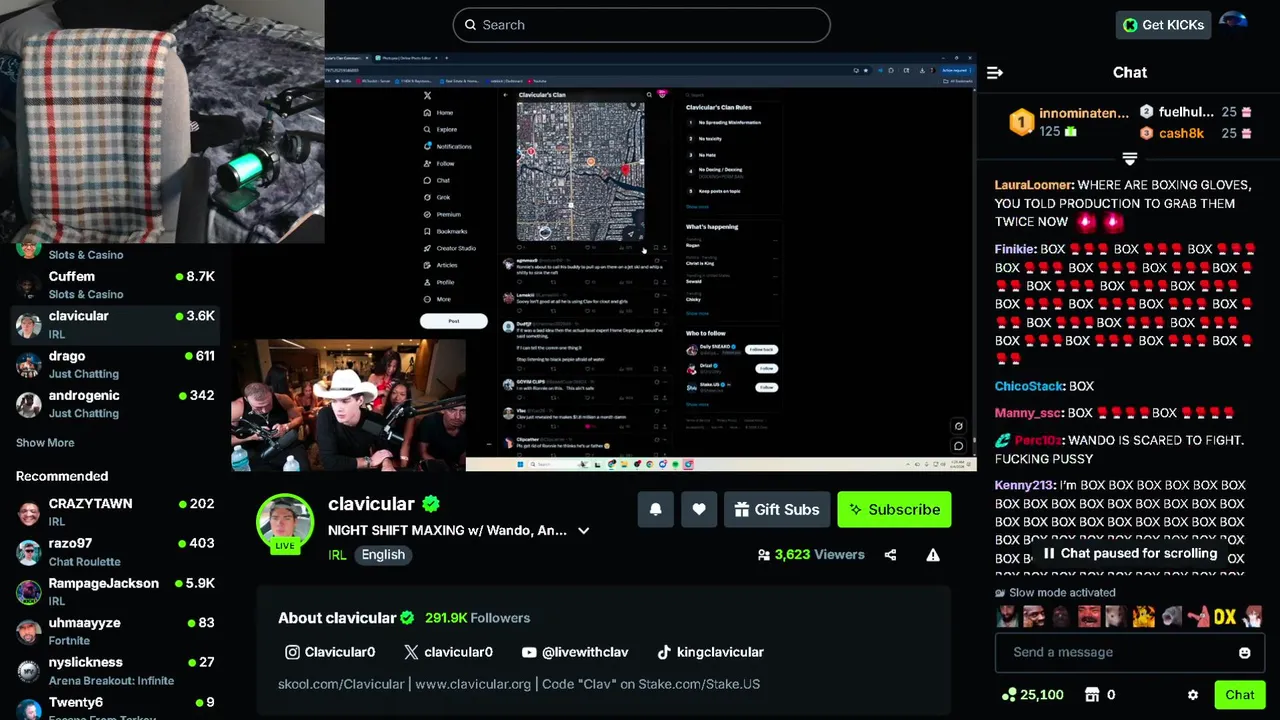1280x720 pixels.
Task: Click the Gift Subs button
Action: 777,509
